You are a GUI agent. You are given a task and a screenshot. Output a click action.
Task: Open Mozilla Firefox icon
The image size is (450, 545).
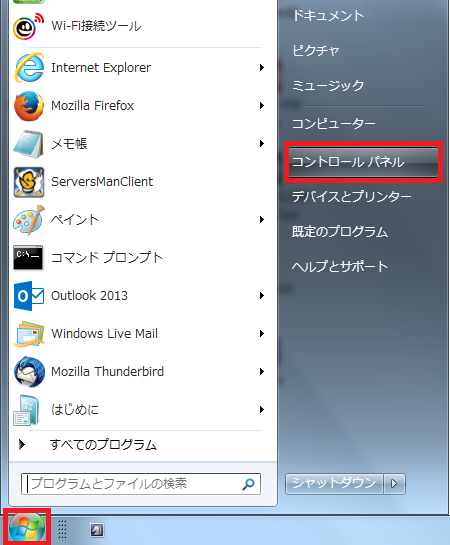click(29, 106)
